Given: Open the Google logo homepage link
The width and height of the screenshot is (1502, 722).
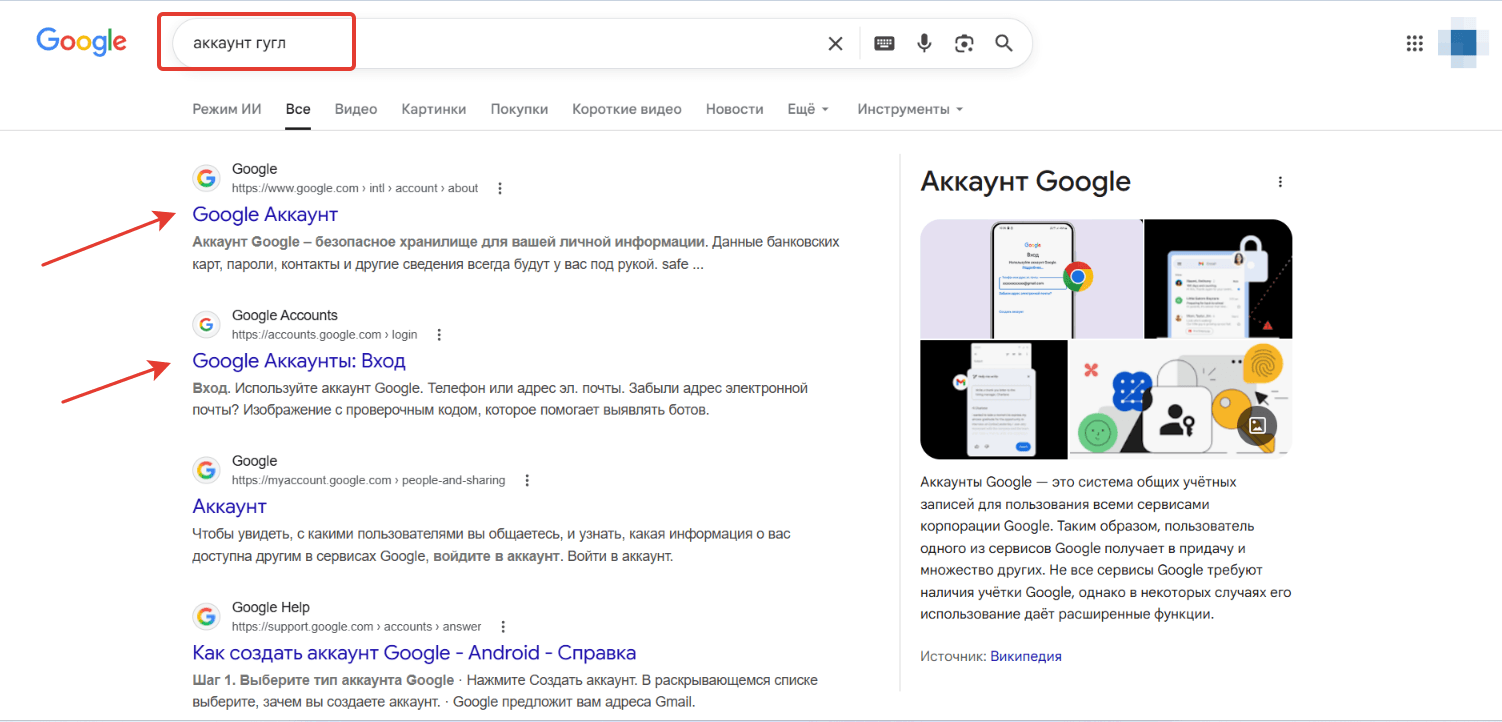Looking at the screenshot, I should click(x=82, y=42).
